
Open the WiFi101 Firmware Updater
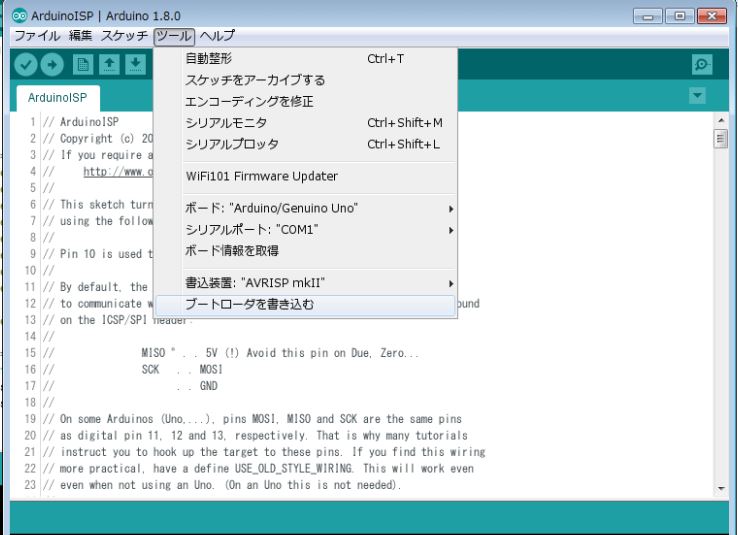262,176
